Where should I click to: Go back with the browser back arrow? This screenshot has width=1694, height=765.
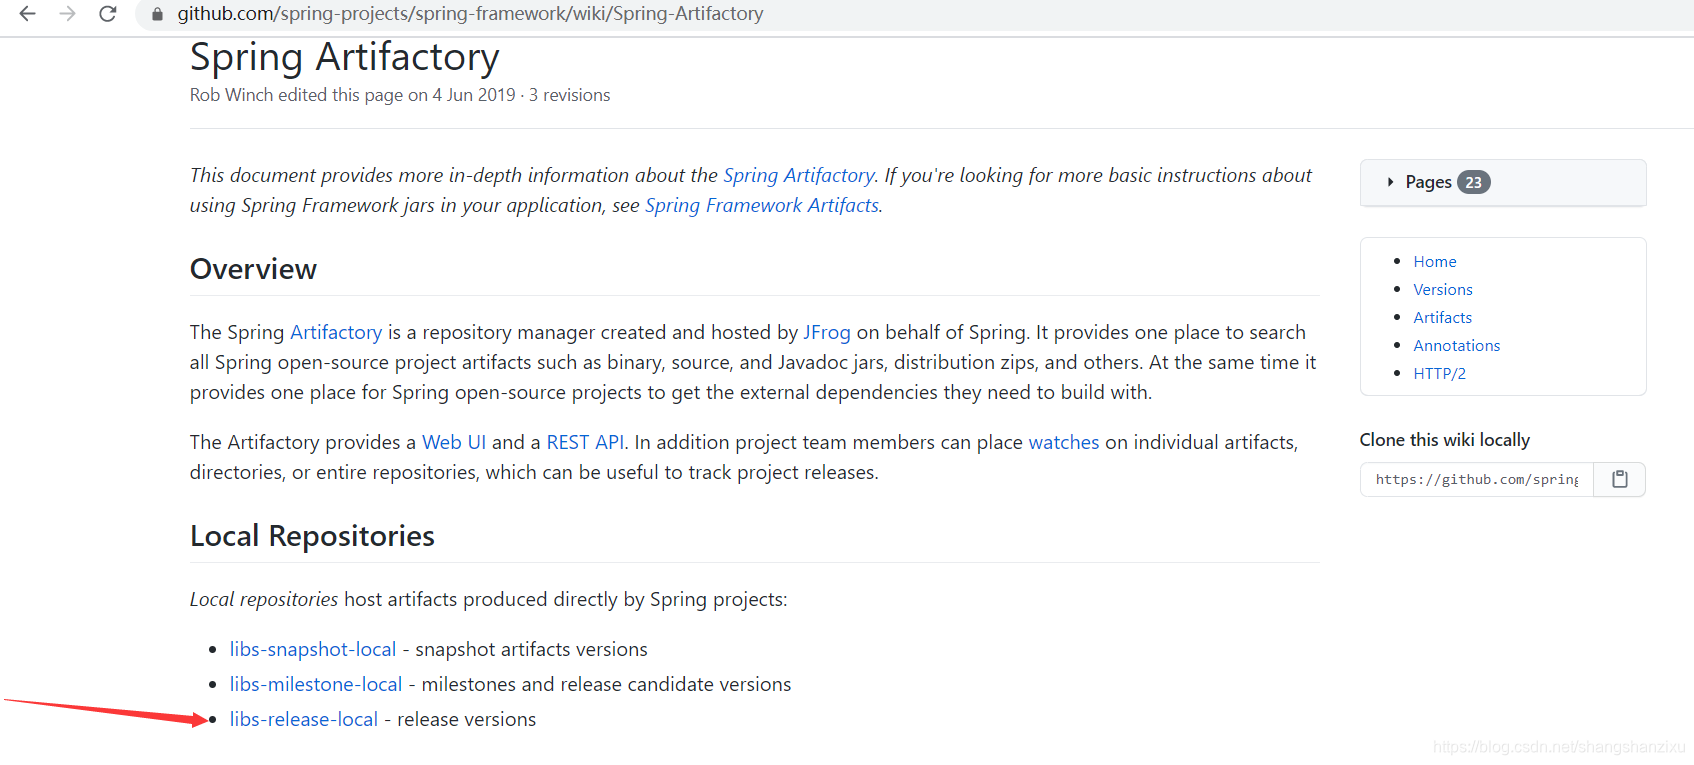pyautogui.click(x=27, y=14)
